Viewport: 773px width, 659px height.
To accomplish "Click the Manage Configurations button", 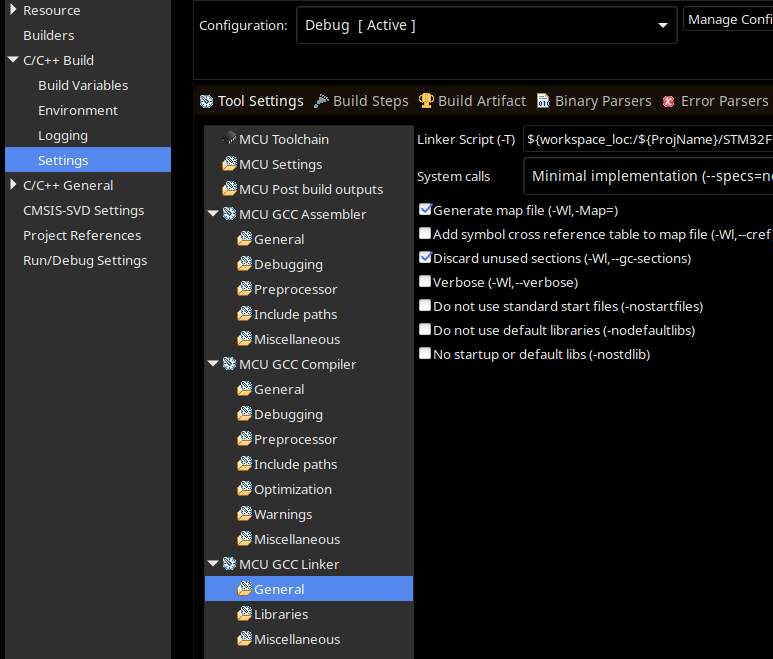I will click(x=728, y=19).
